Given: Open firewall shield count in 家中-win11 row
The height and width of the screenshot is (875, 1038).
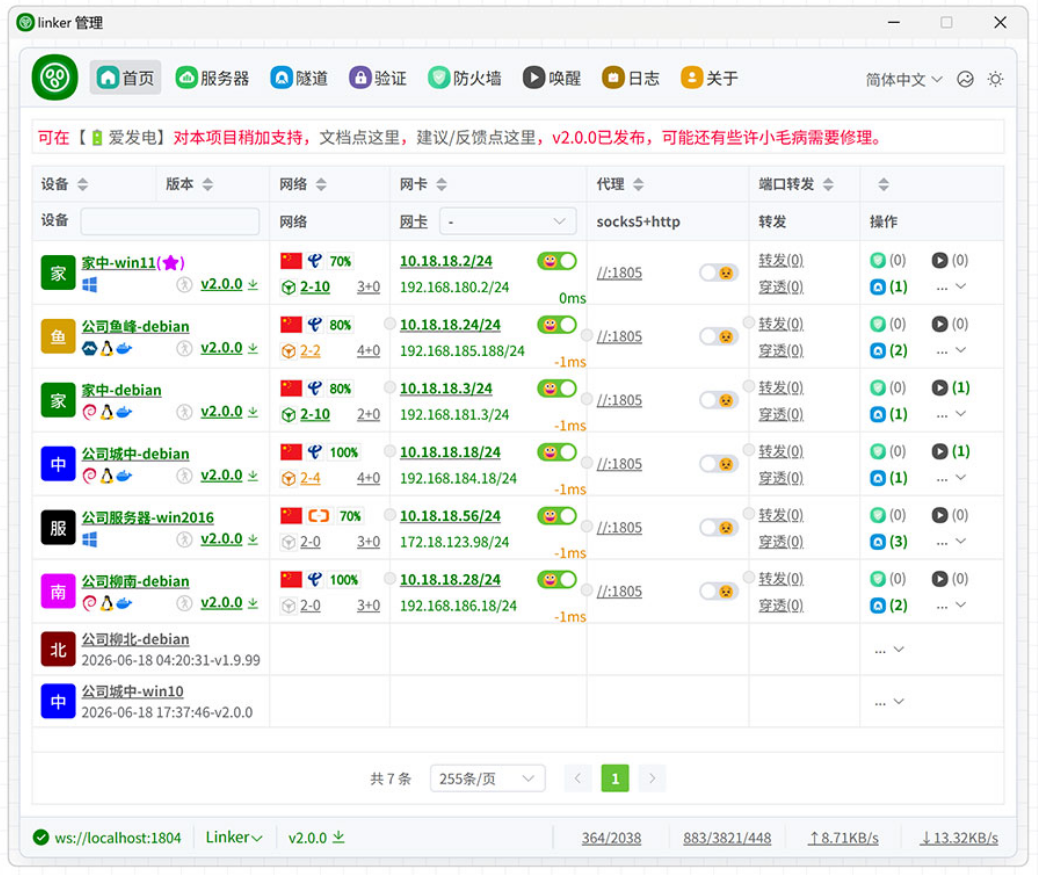Looking at the screenshot, I should tap(888, 260).
